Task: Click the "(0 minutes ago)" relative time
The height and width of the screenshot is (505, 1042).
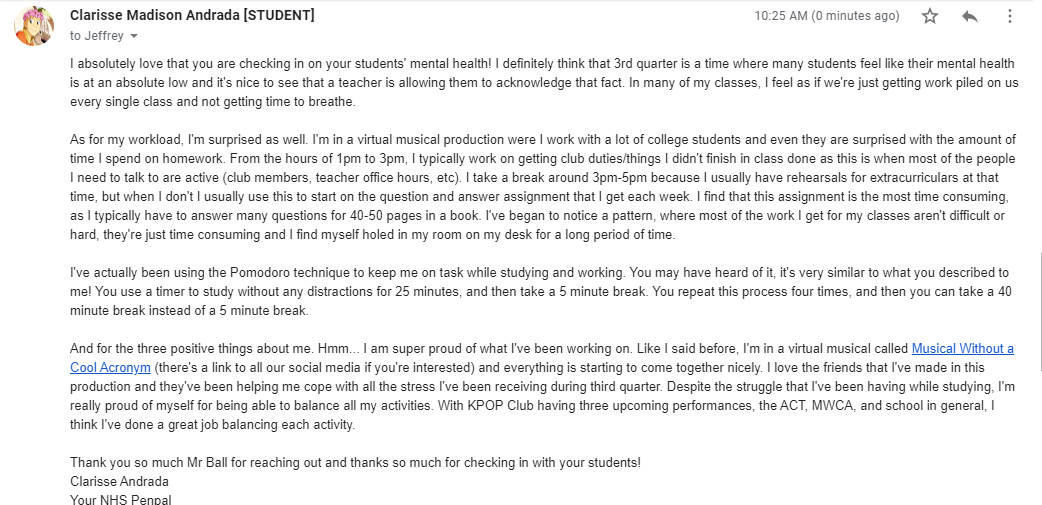Action: click(856, 16)
